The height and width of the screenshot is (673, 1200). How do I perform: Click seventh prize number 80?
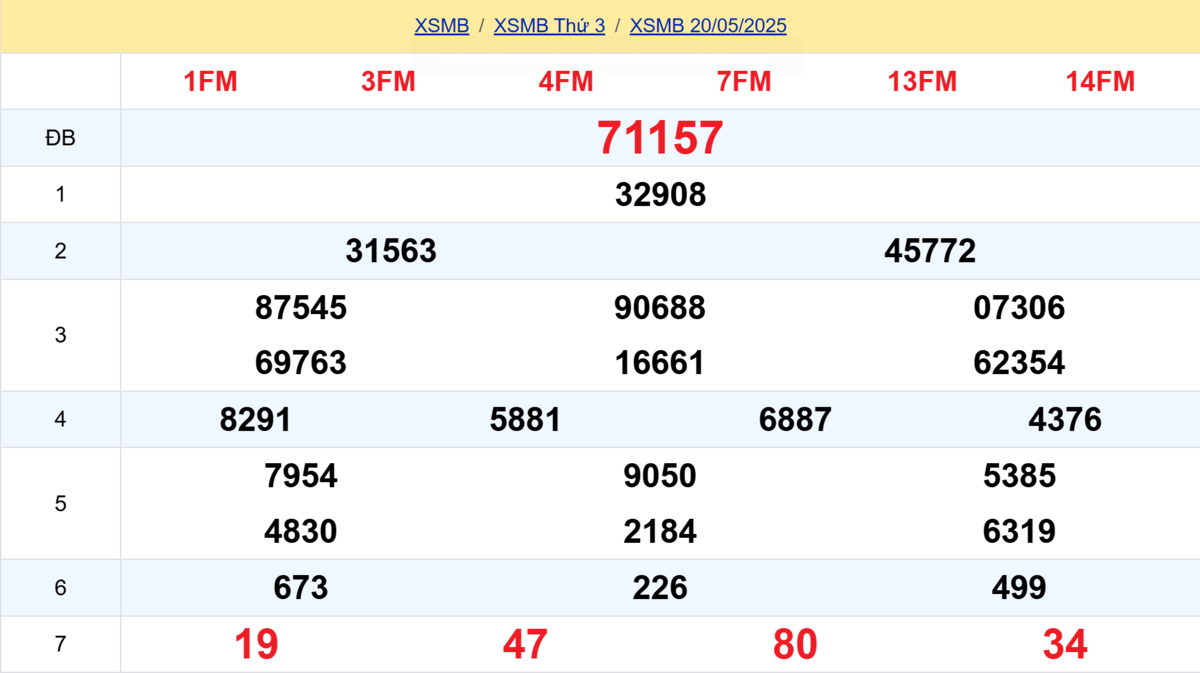(795, 645)
